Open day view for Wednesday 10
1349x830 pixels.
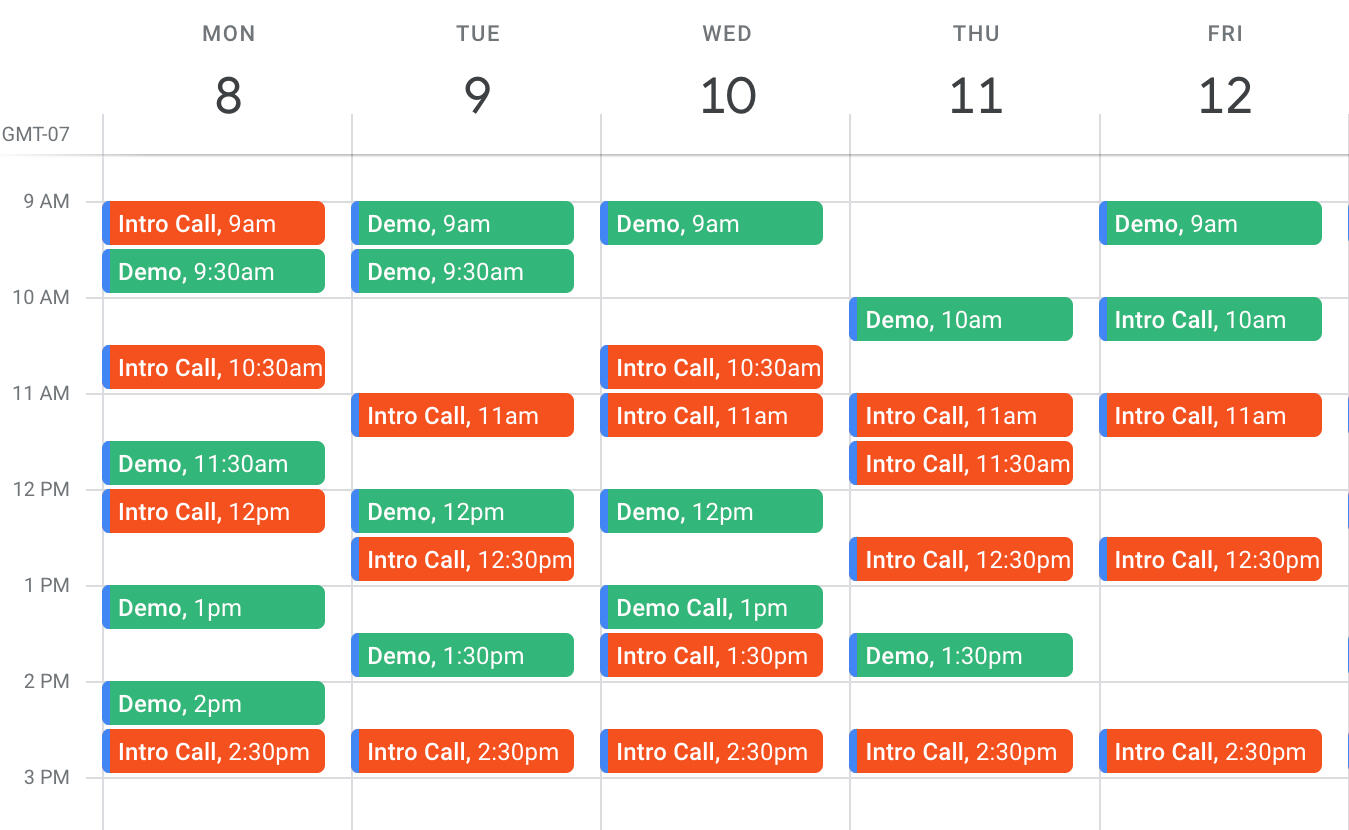point(727,95)
